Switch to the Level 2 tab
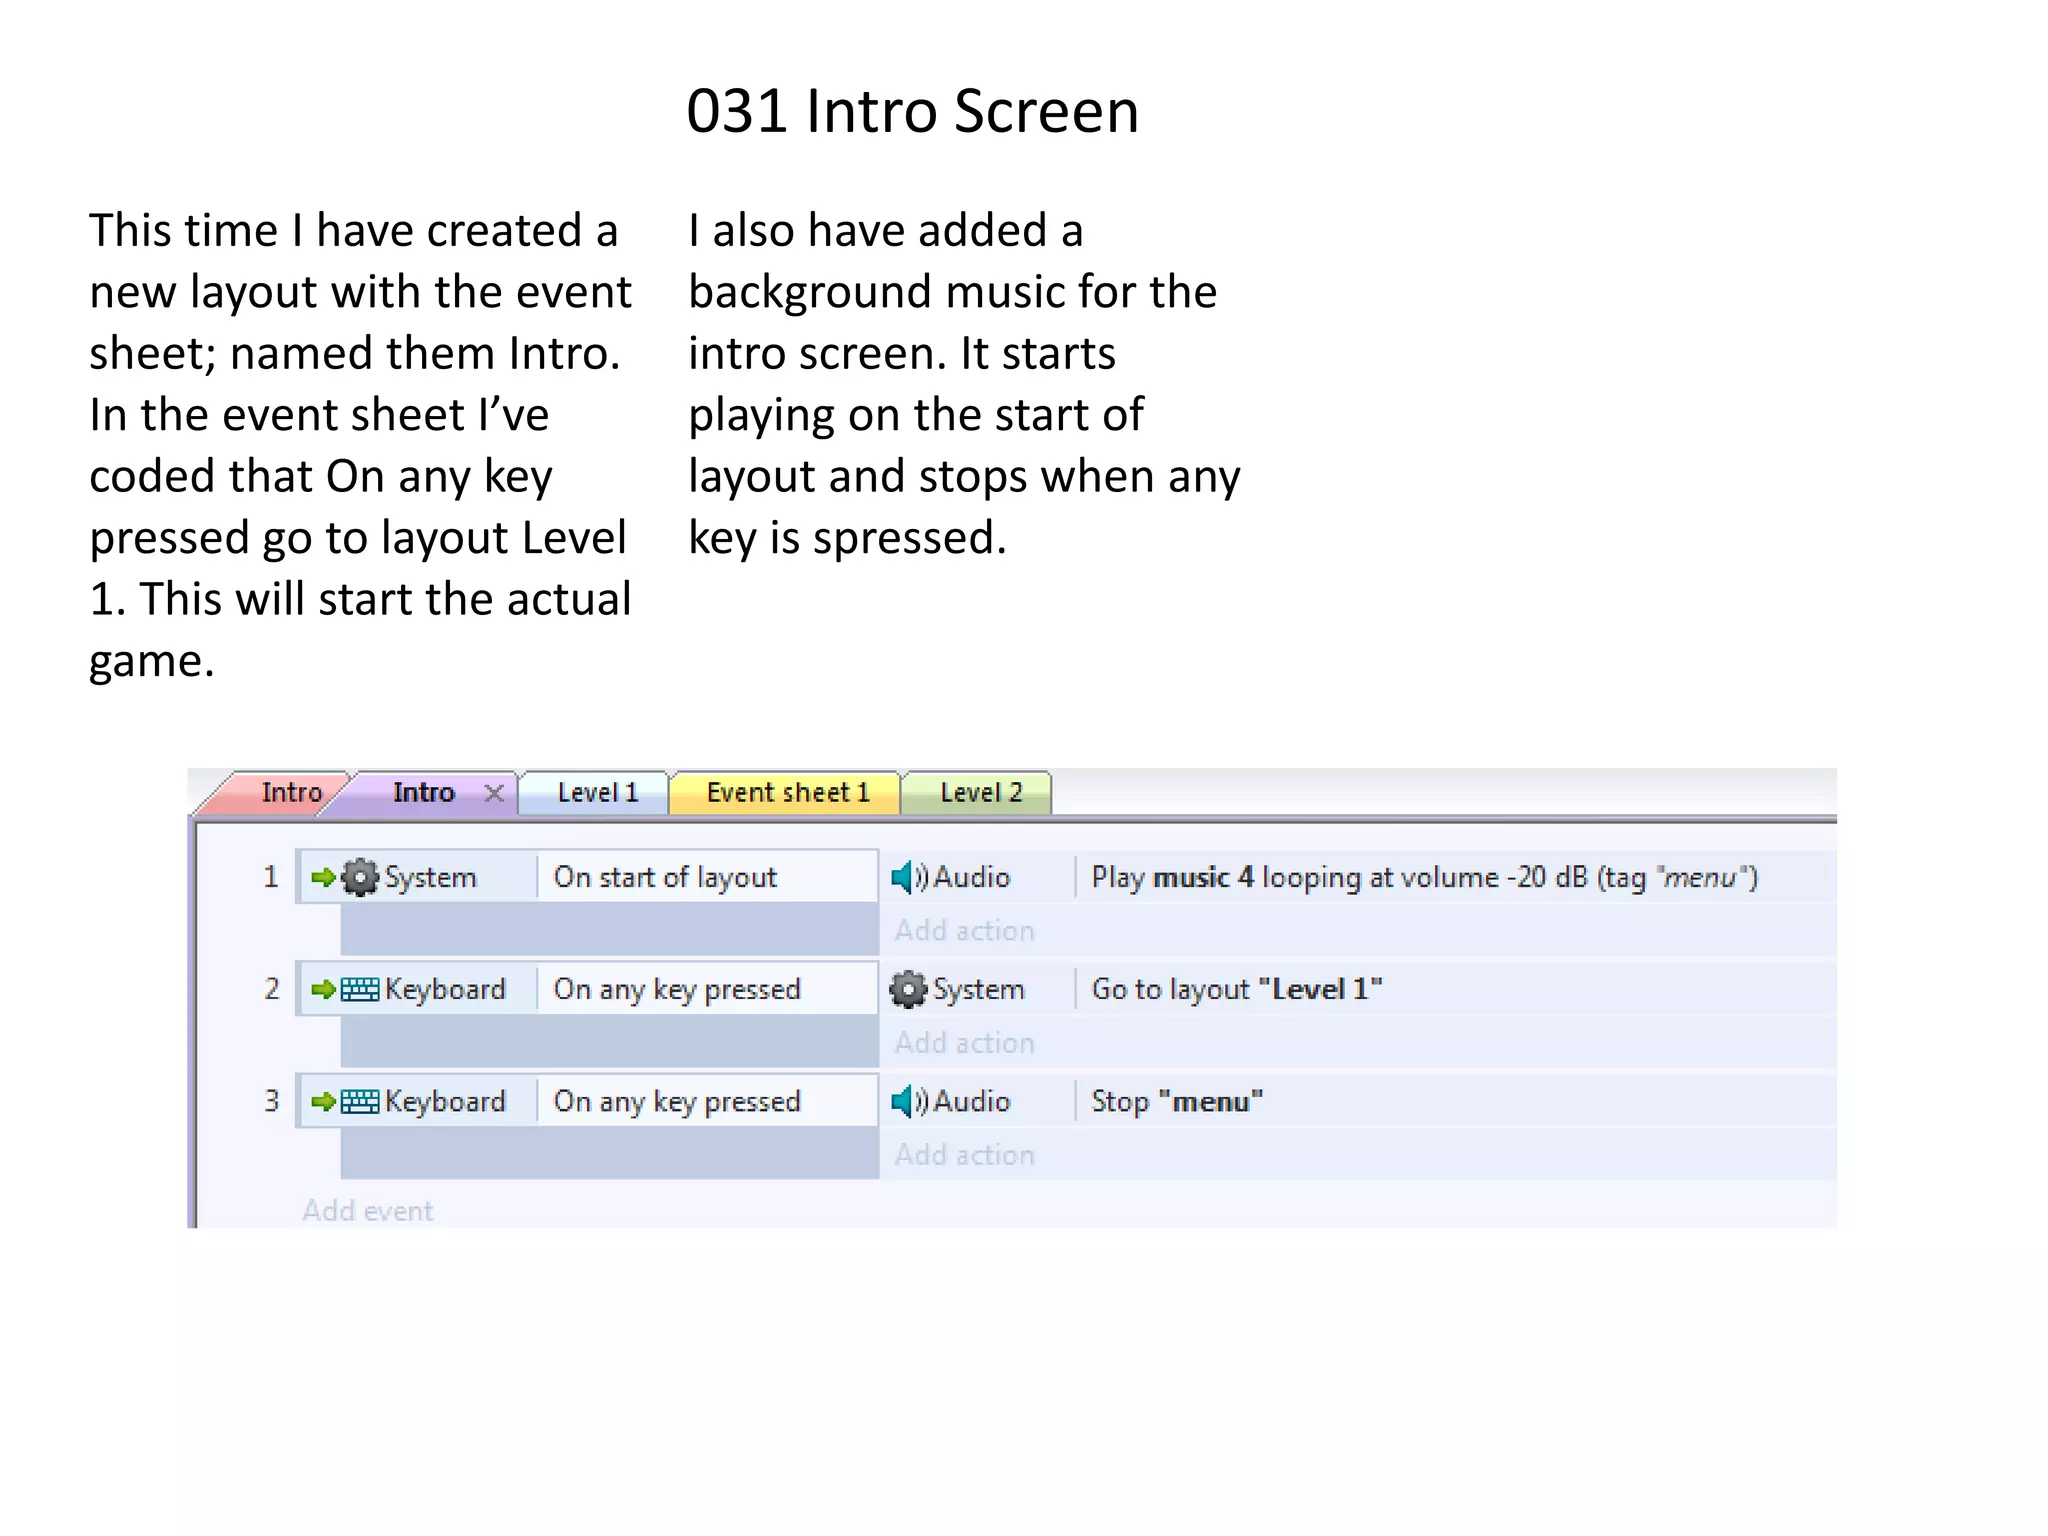 980,793
